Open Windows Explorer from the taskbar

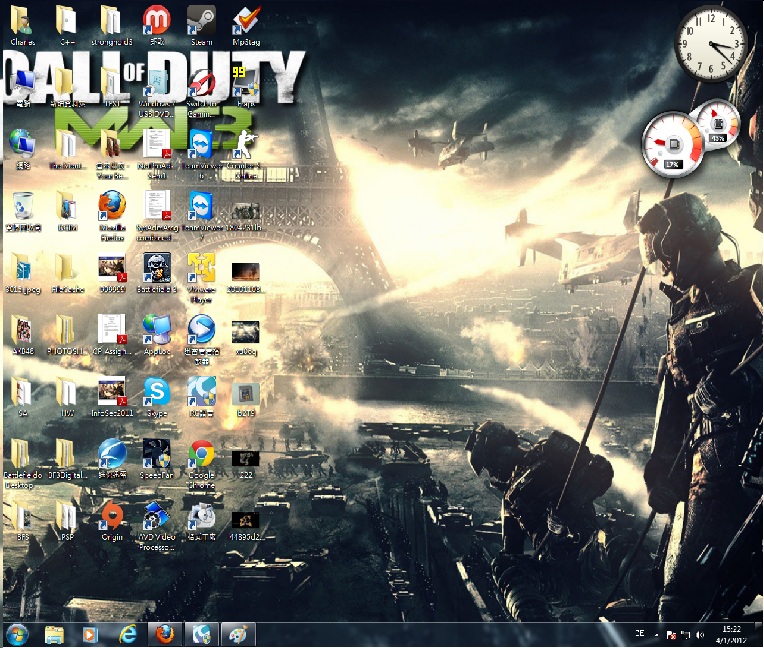click(55, 635)
